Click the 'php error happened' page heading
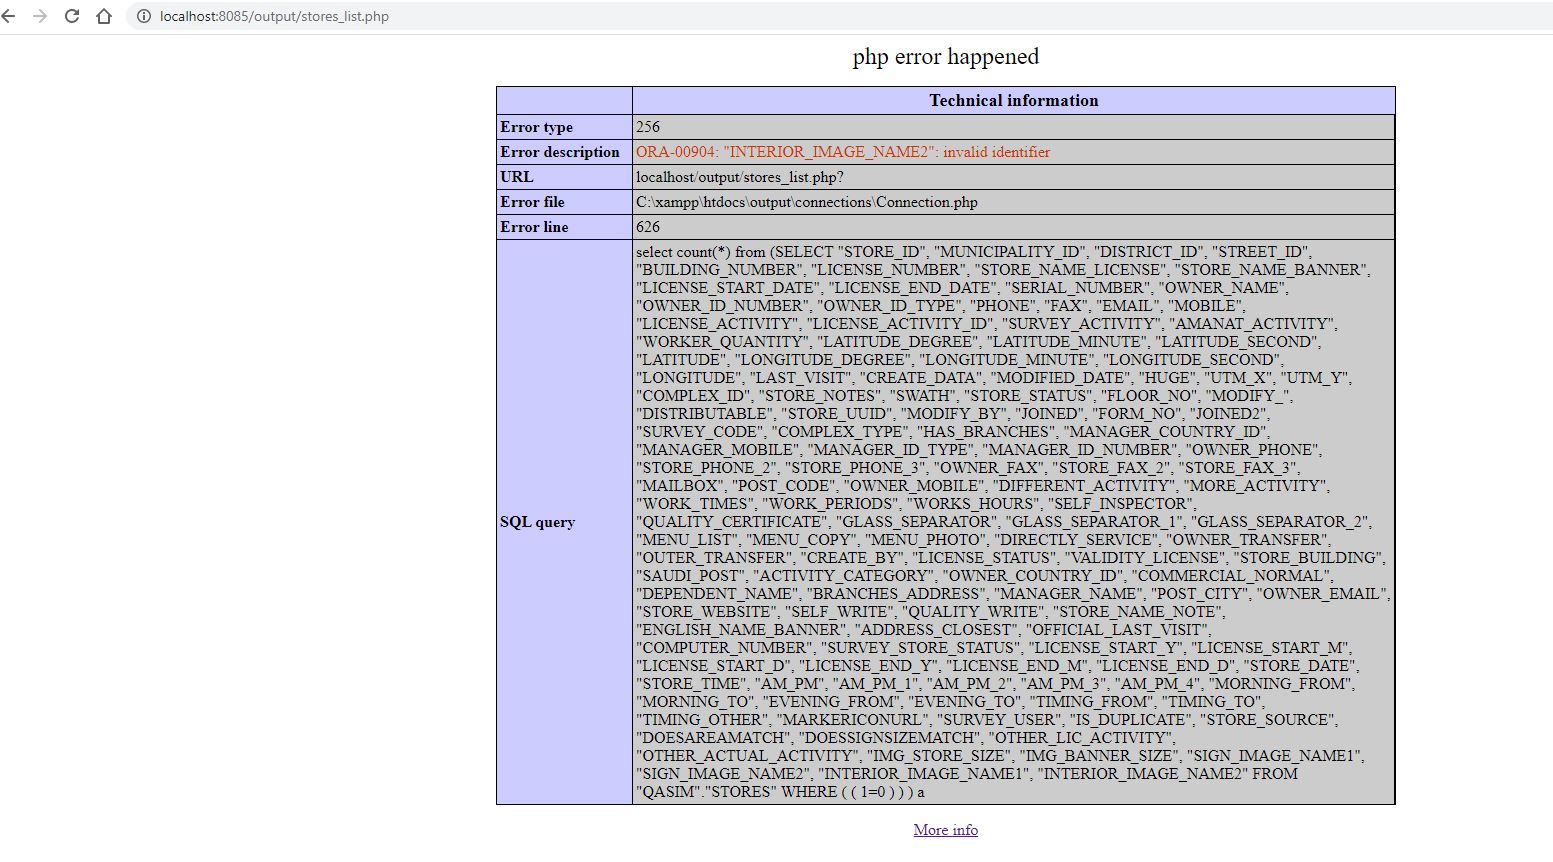 pyautogui.click(x=946, y=57)
